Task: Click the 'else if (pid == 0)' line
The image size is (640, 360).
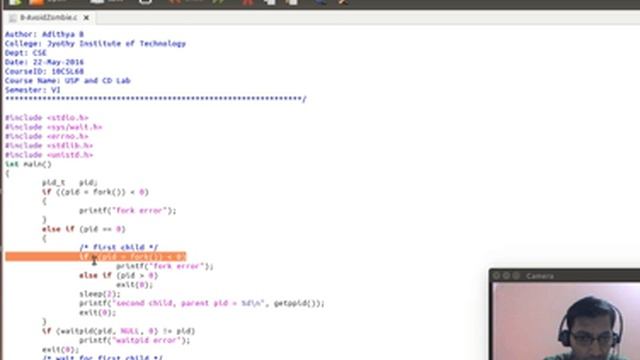Action: 84,229
